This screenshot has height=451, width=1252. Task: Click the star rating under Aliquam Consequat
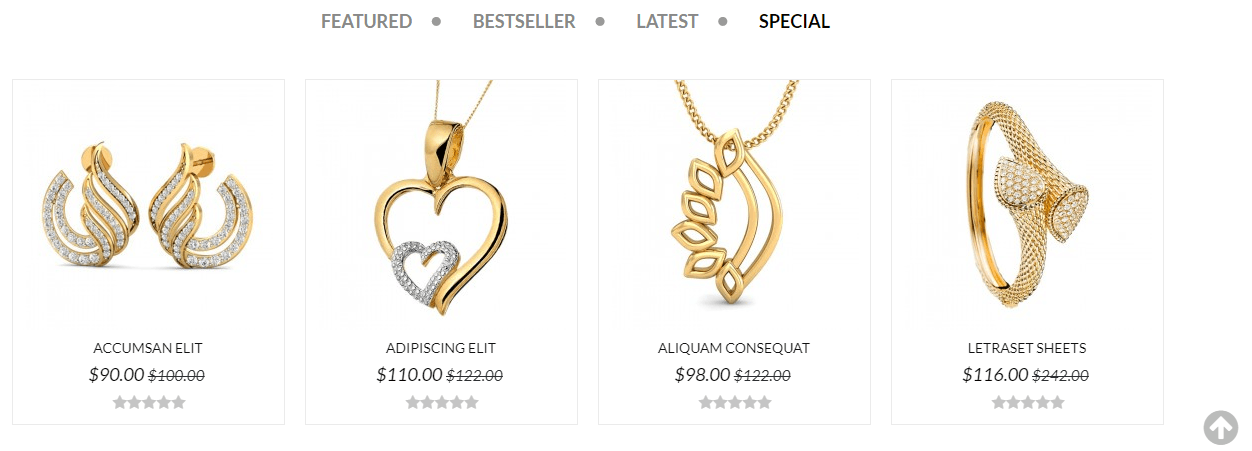tap(735, 402)
